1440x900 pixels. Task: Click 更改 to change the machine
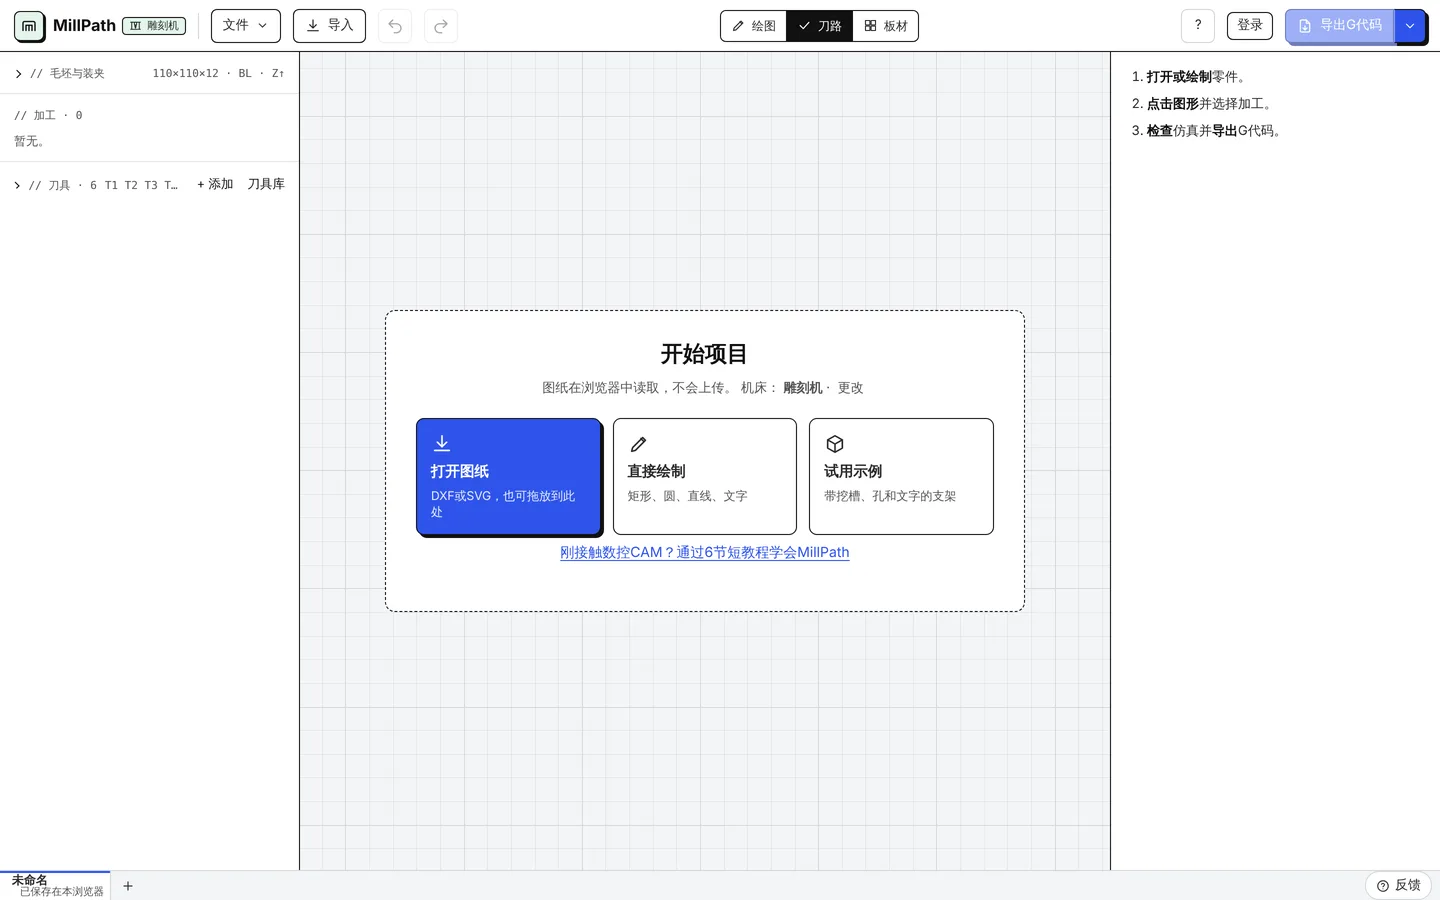pos(850,388)
